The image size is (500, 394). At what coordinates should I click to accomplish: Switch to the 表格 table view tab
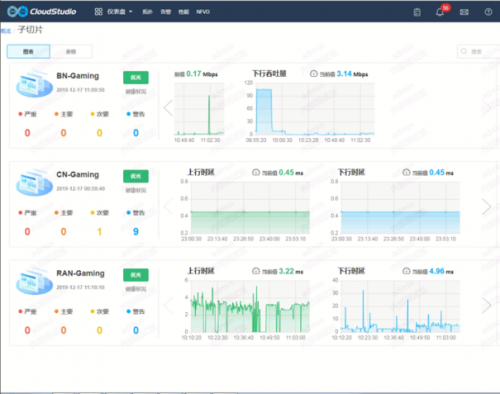(x=71, y=52)
